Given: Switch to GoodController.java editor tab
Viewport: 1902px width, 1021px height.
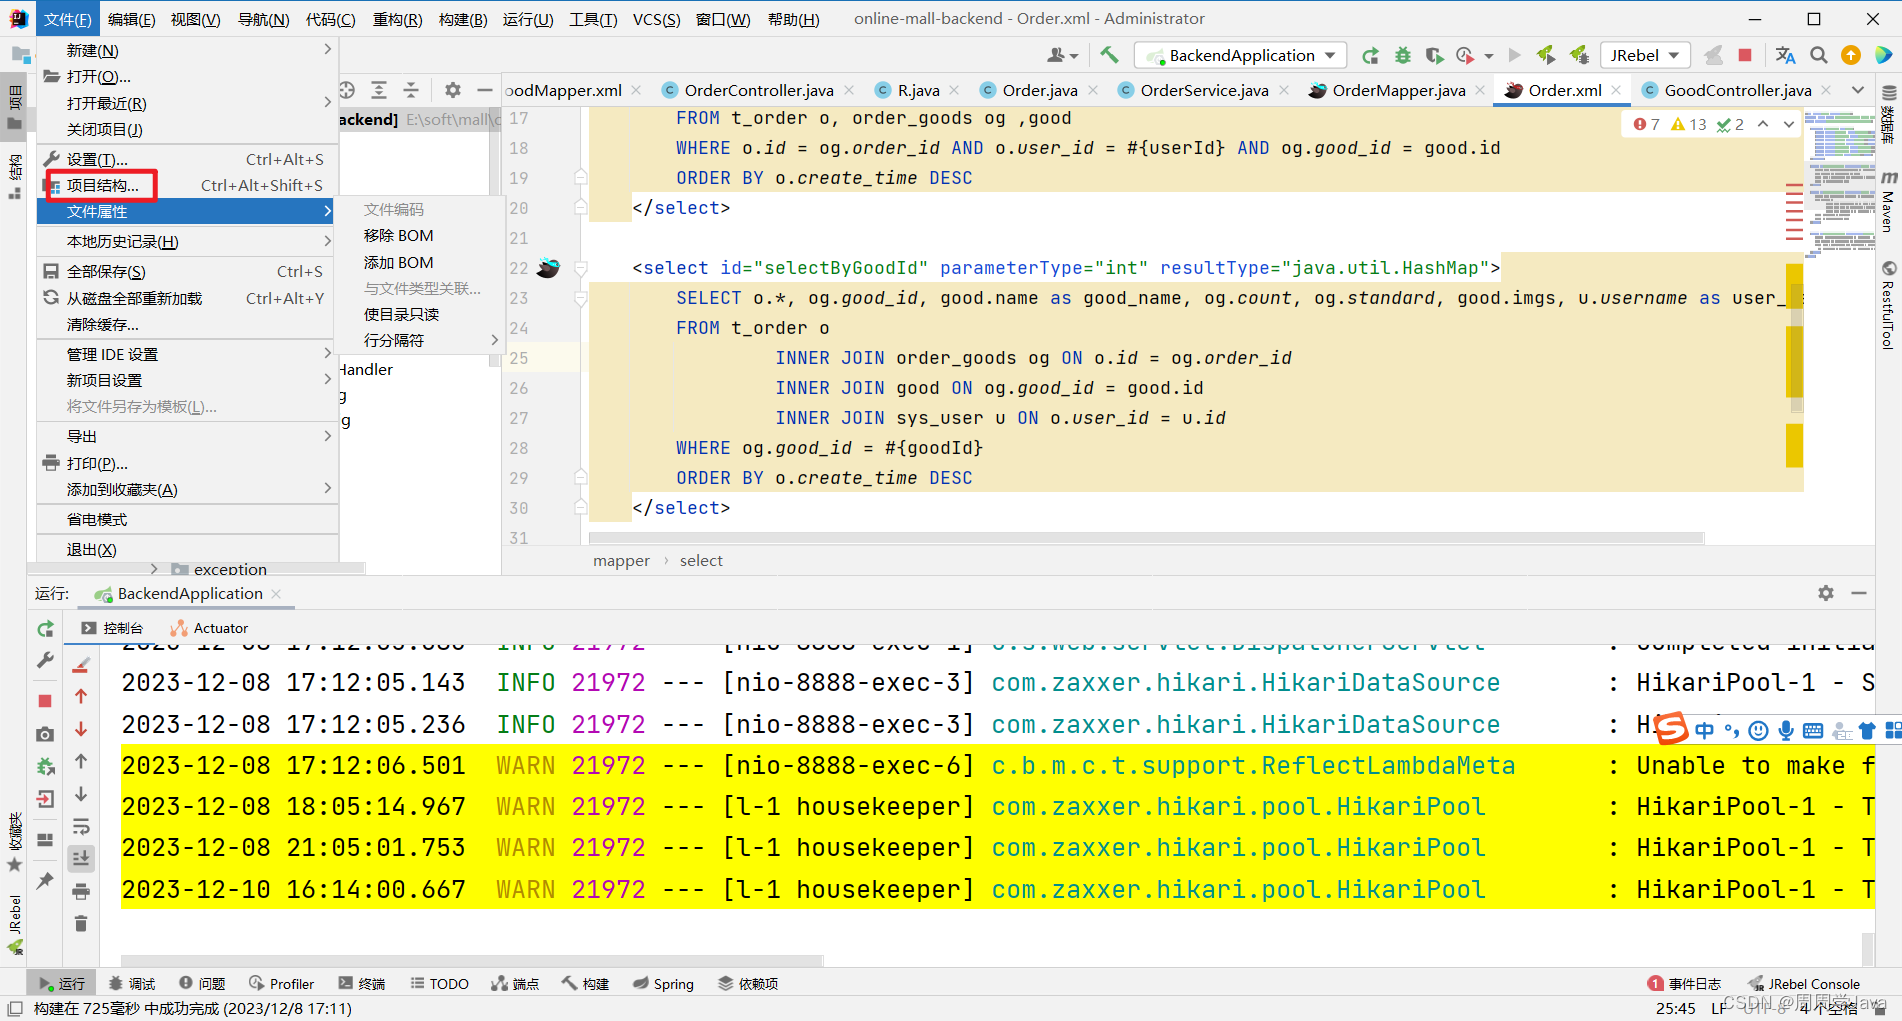Looking at the screenshot, I should coord(1737,90).
